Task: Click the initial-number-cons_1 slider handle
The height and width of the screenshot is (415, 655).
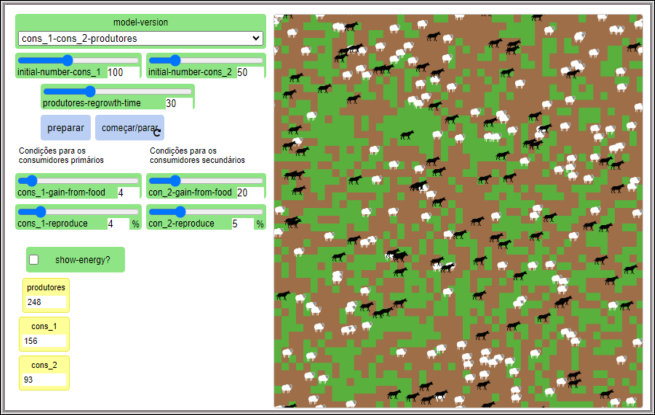Action: tap(68, 61)
